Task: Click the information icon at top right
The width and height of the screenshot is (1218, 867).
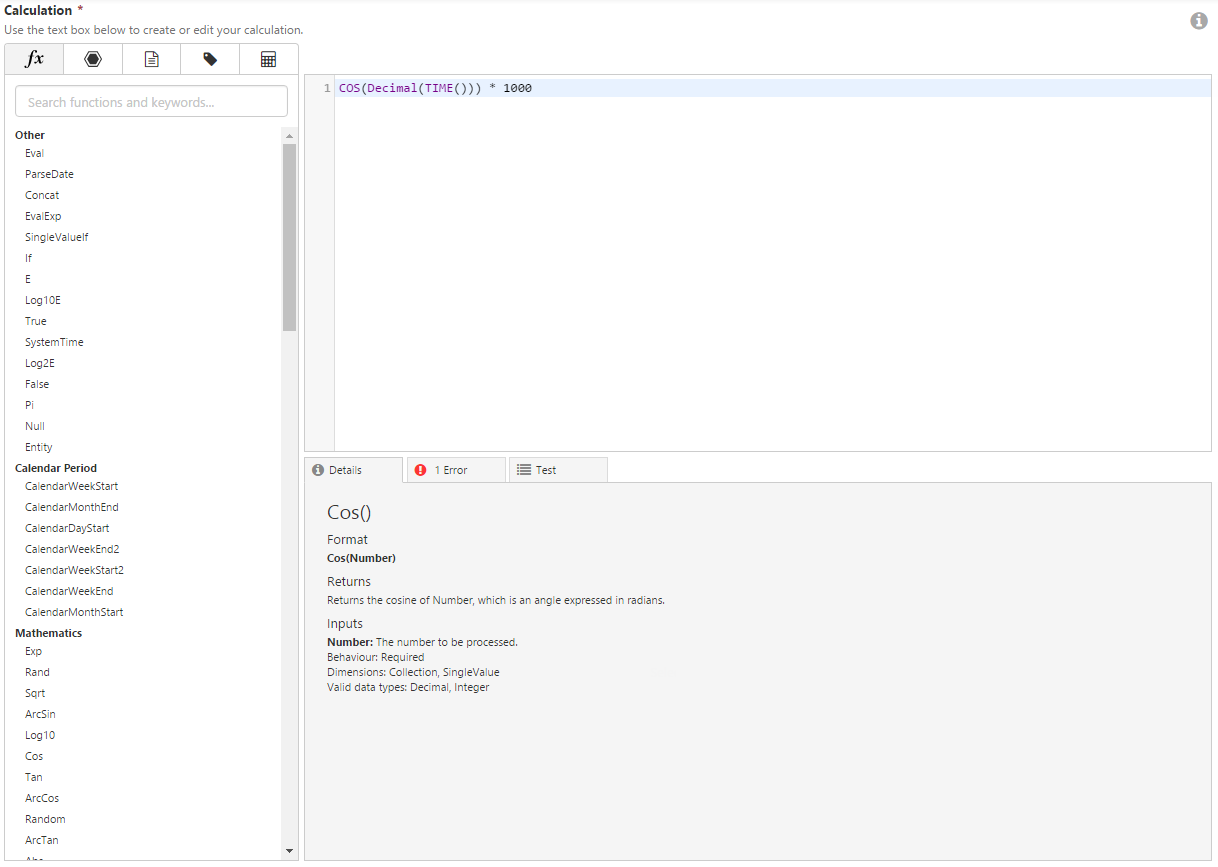Action: (x=1198, y=21)
